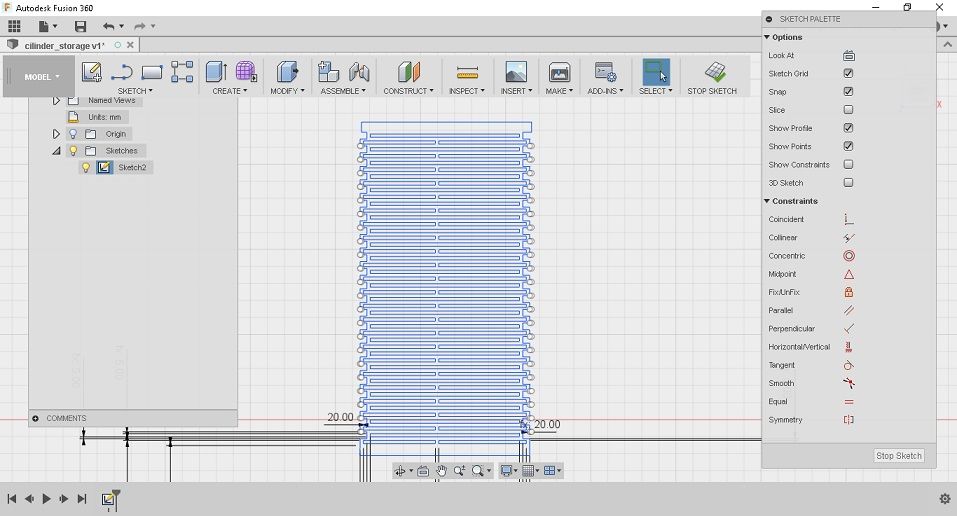Click the Construct plane icon
The image size is (957, 516).
point(408,71)
